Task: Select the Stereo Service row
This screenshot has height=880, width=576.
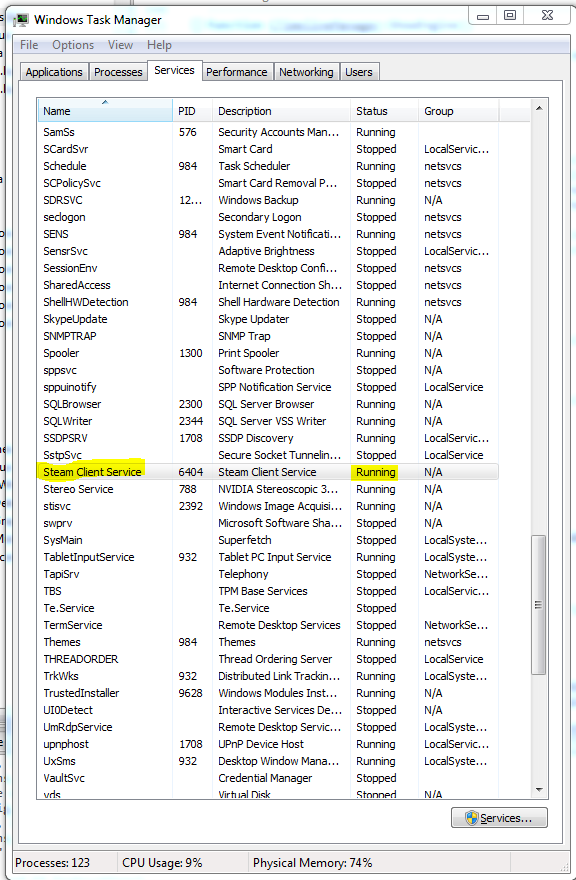Action: point(268,489)
